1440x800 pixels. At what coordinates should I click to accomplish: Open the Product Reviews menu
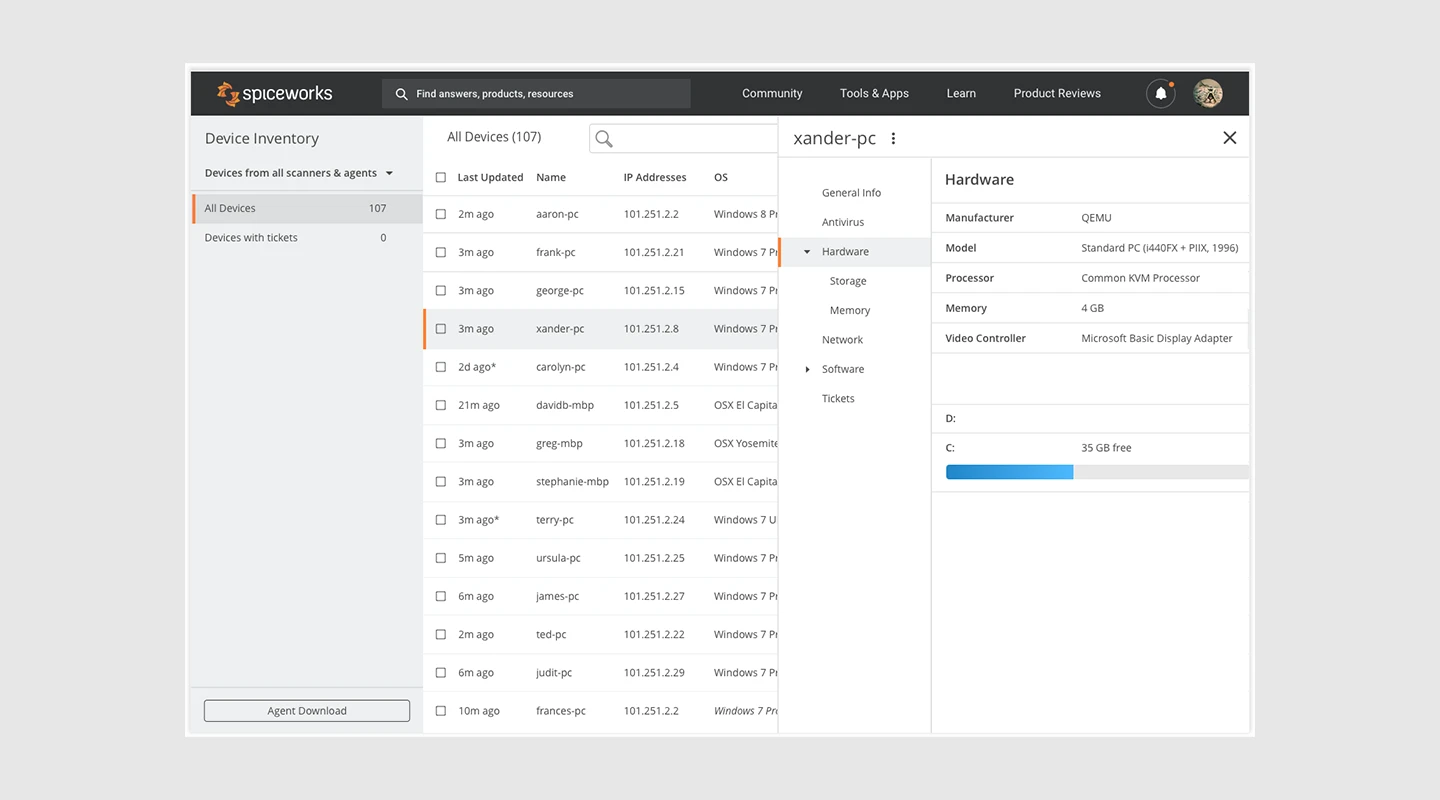tap(1057, 93)
